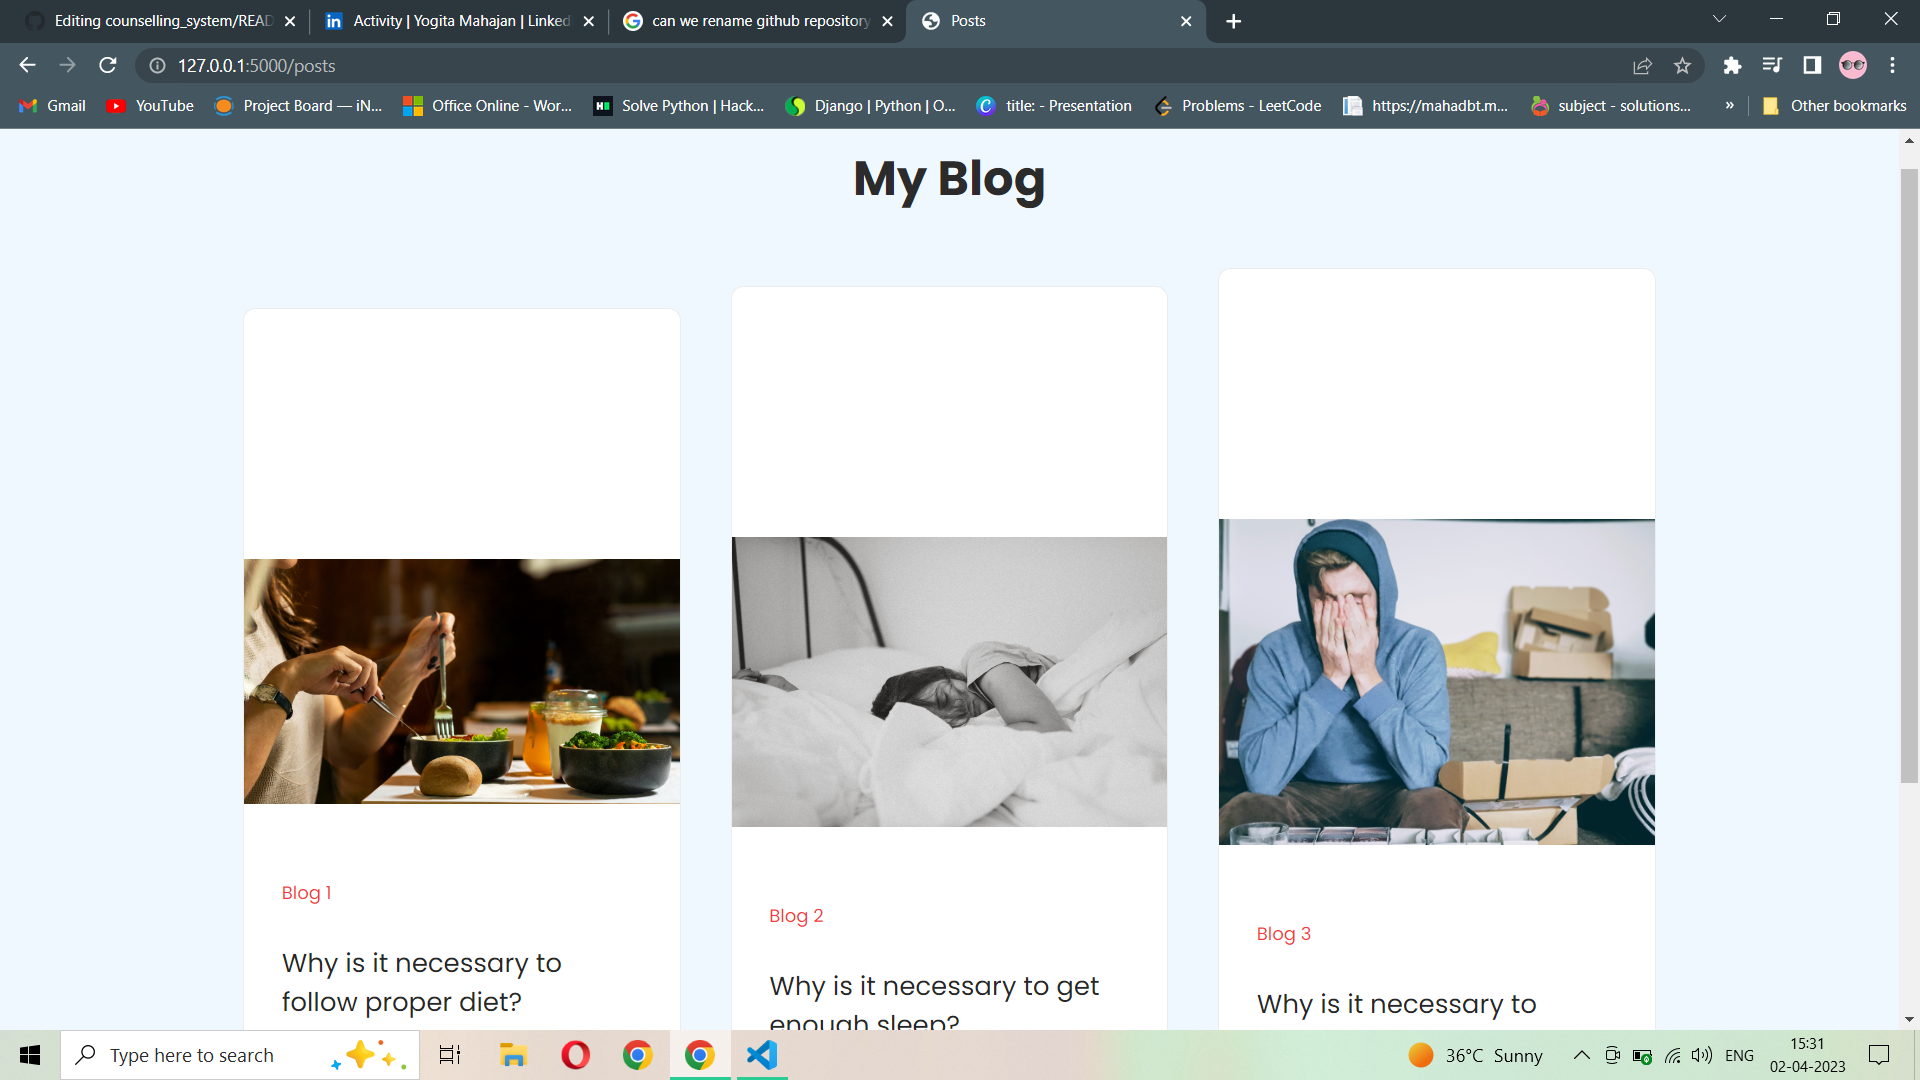
Task: Open the Office Online bookmark
Action: click(x=488, y=106)
